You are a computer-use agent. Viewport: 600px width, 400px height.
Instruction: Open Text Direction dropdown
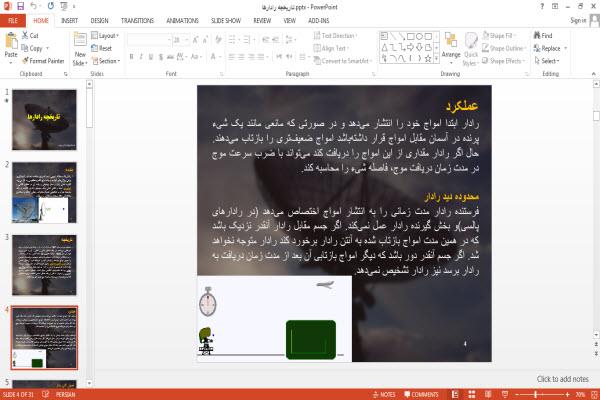click(336, 35)
